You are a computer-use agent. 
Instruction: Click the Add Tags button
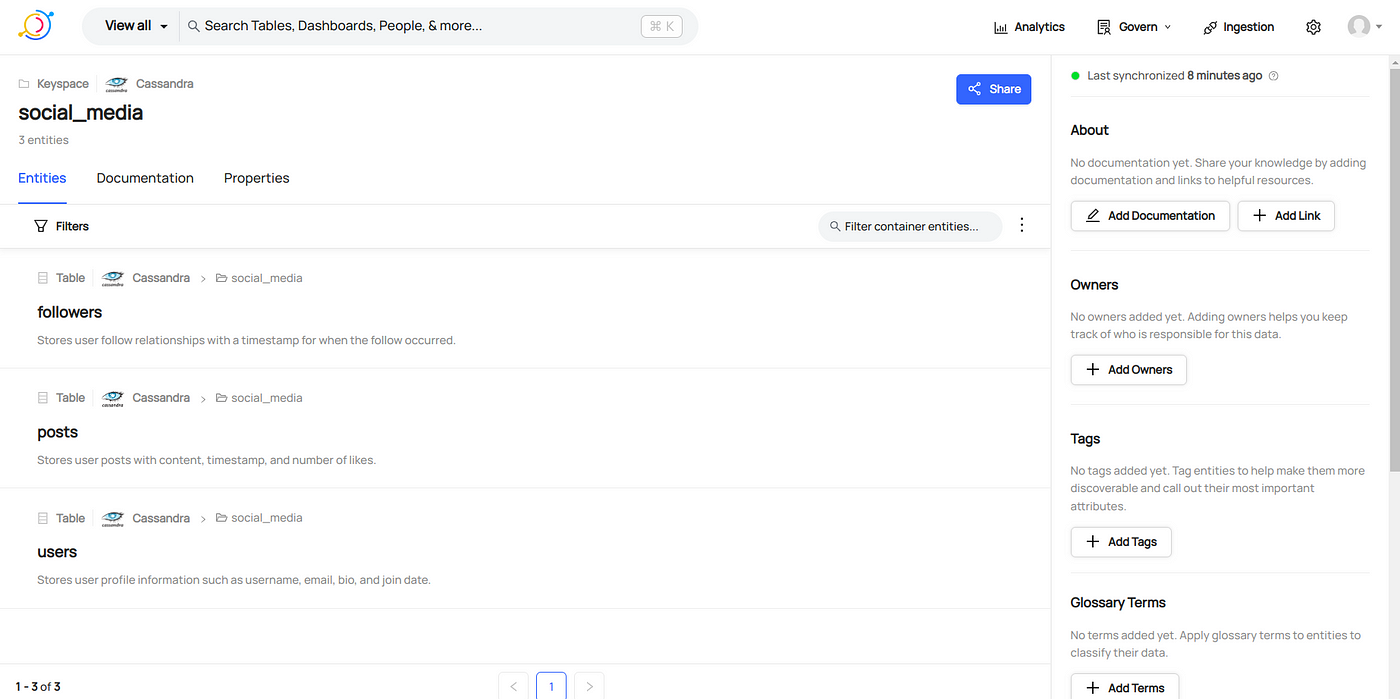1121,542
